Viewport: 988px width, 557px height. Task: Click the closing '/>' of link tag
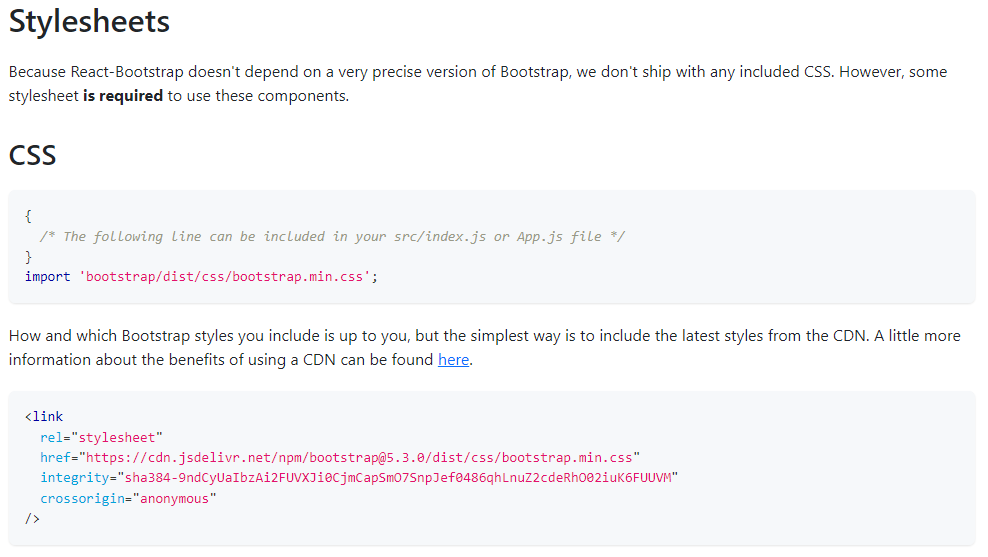(x=32, y=519)
